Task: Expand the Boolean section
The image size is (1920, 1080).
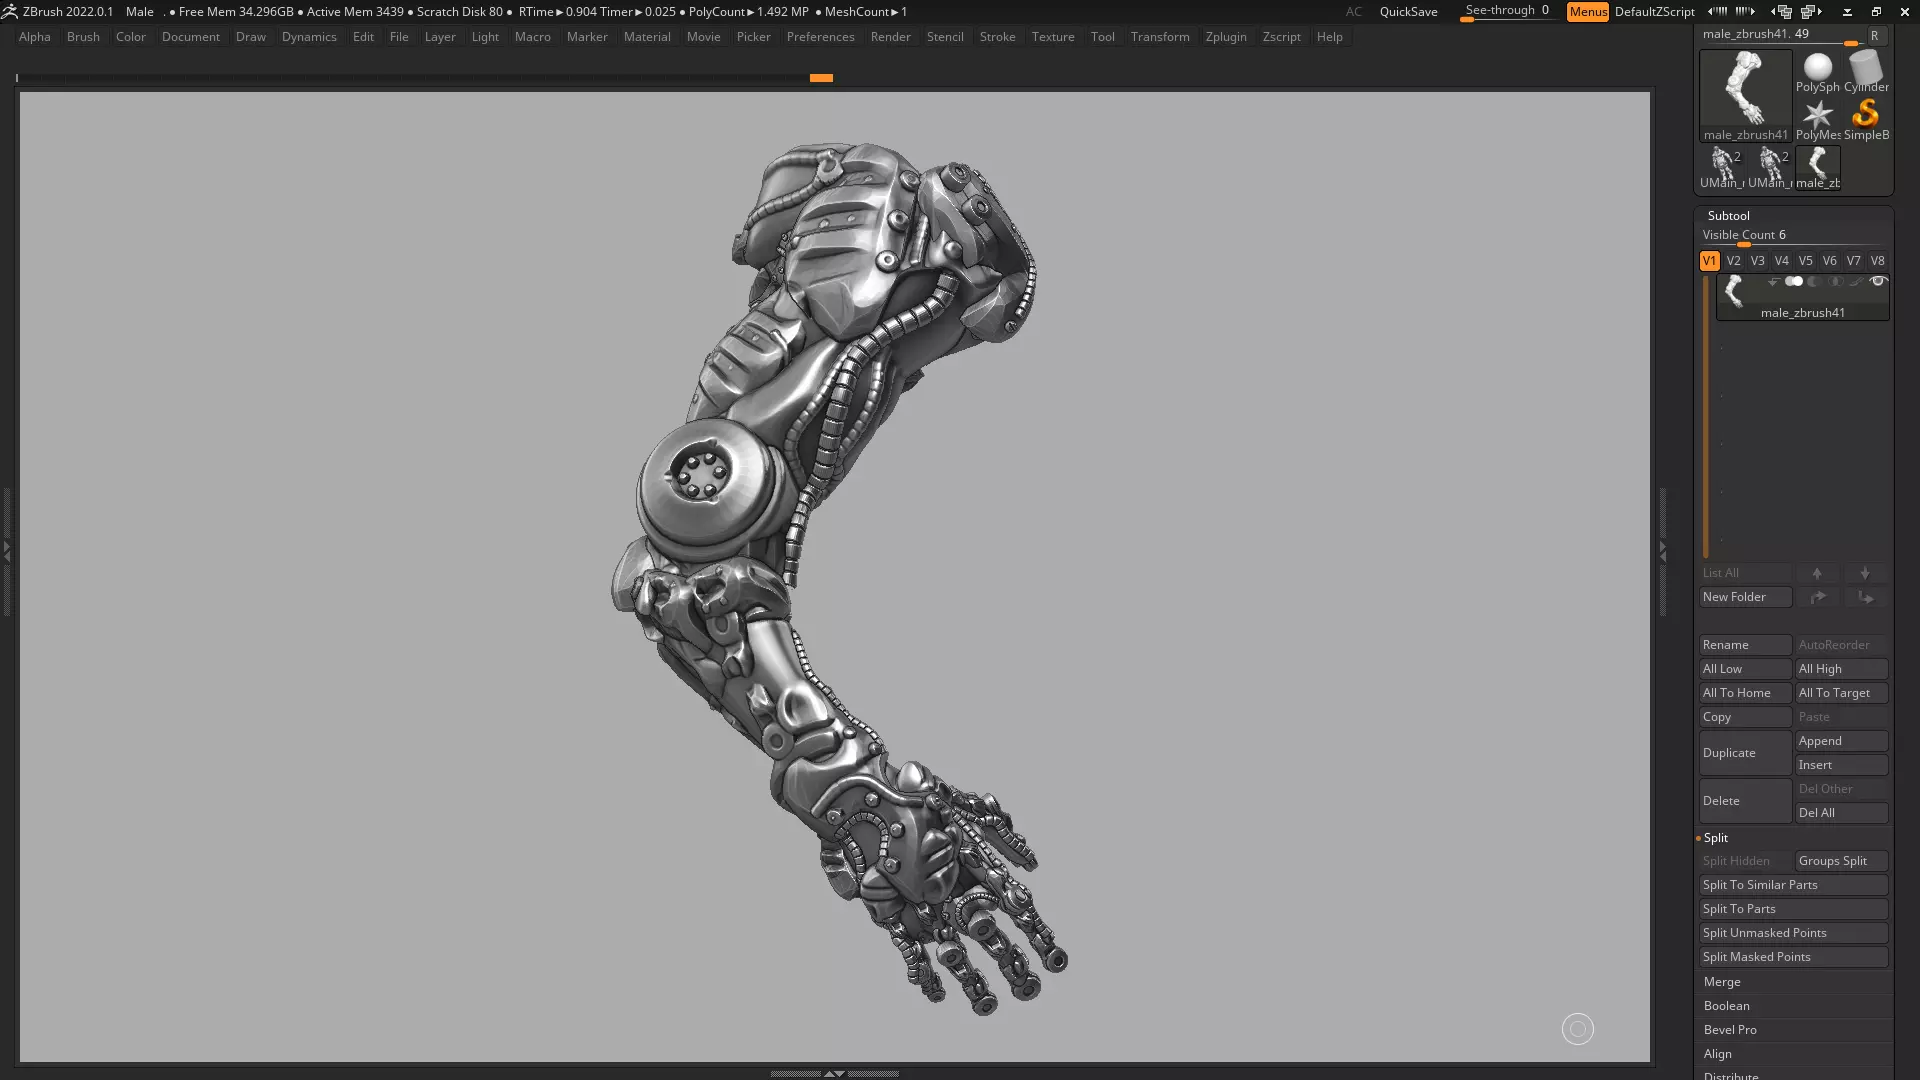Action: [1726, 1006]
